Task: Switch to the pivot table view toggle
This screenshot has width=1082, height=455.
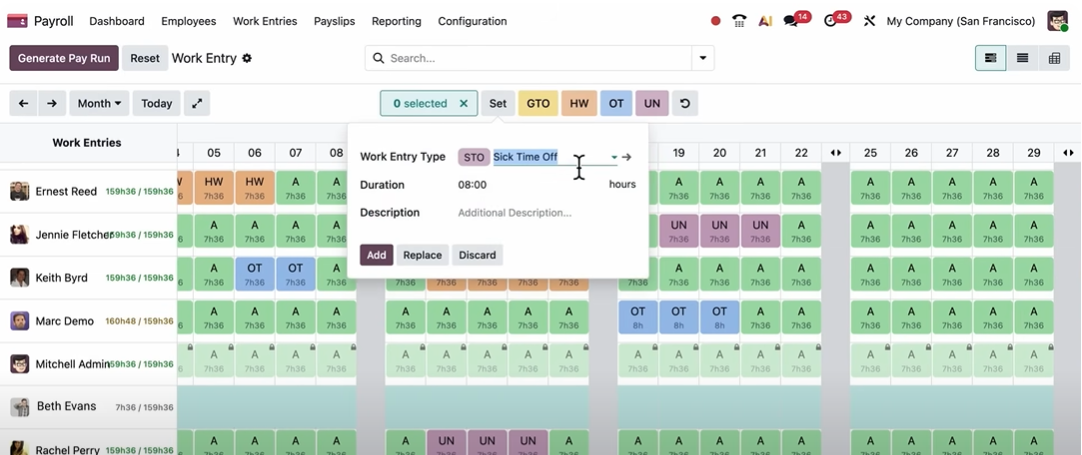Action: 1054,58
